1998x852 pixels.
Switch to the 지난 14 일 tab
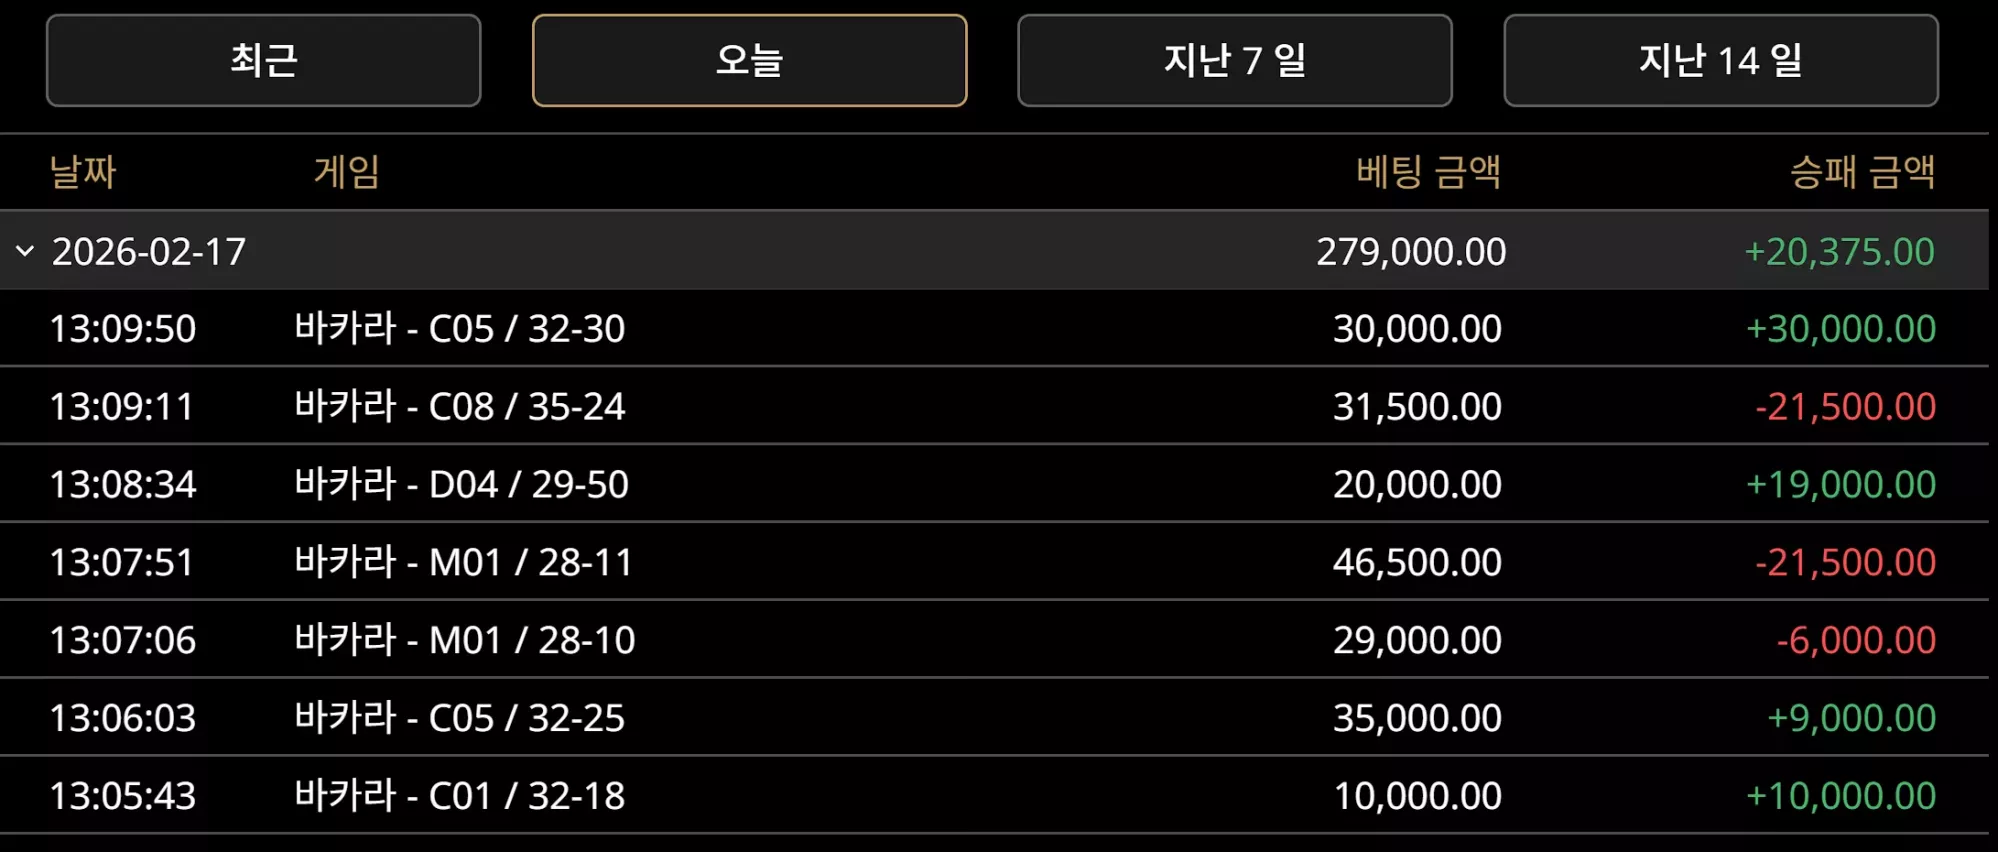(x=1721, y=60)
